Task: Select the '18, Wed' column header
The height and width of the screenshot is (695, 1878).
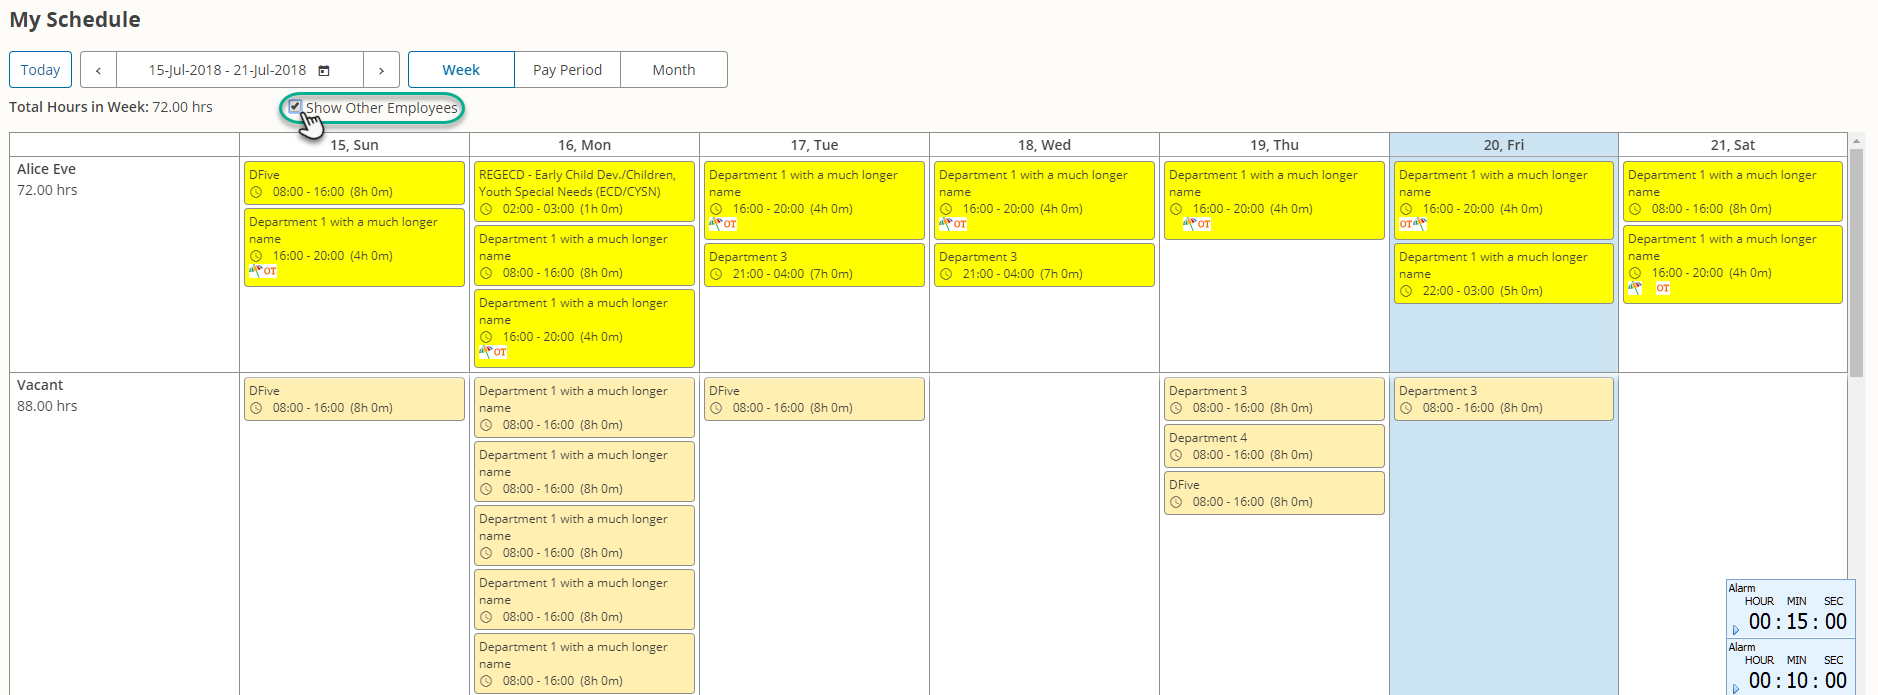Action: 1044,145
